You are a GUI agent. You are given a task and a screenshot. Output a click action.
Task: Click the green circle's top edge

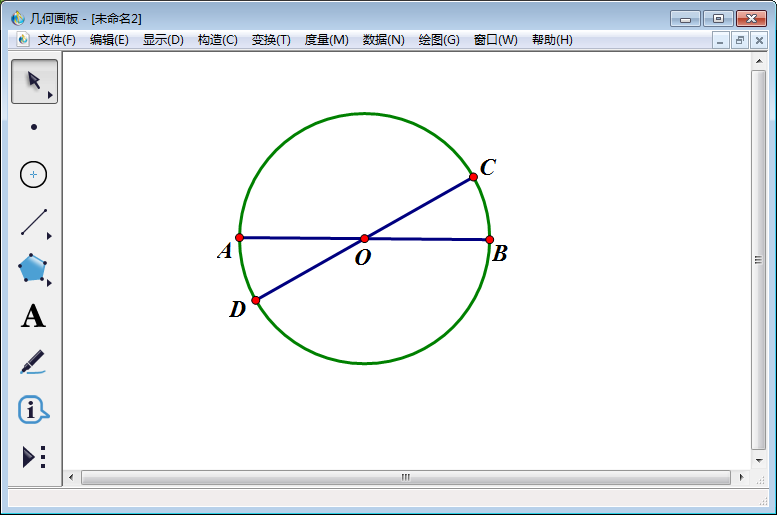tap(365, 113)
